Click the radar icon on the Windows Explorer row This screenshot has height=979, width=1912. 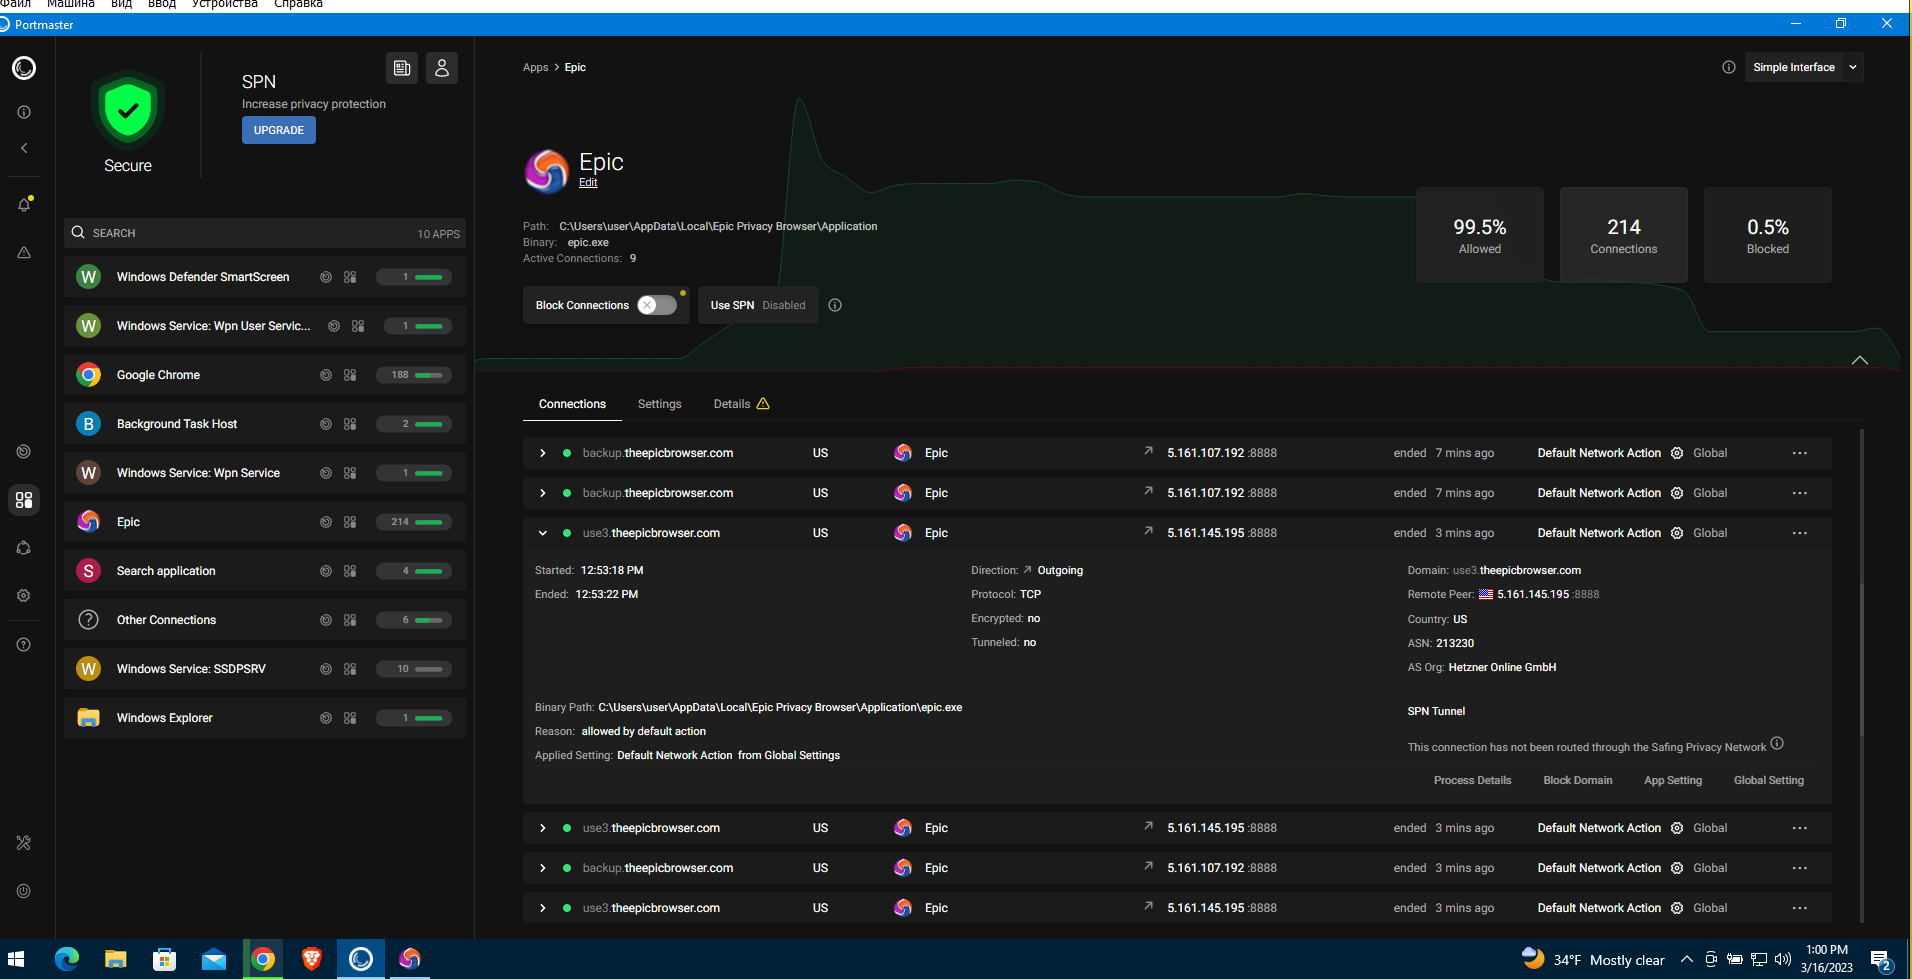[326, 718]
